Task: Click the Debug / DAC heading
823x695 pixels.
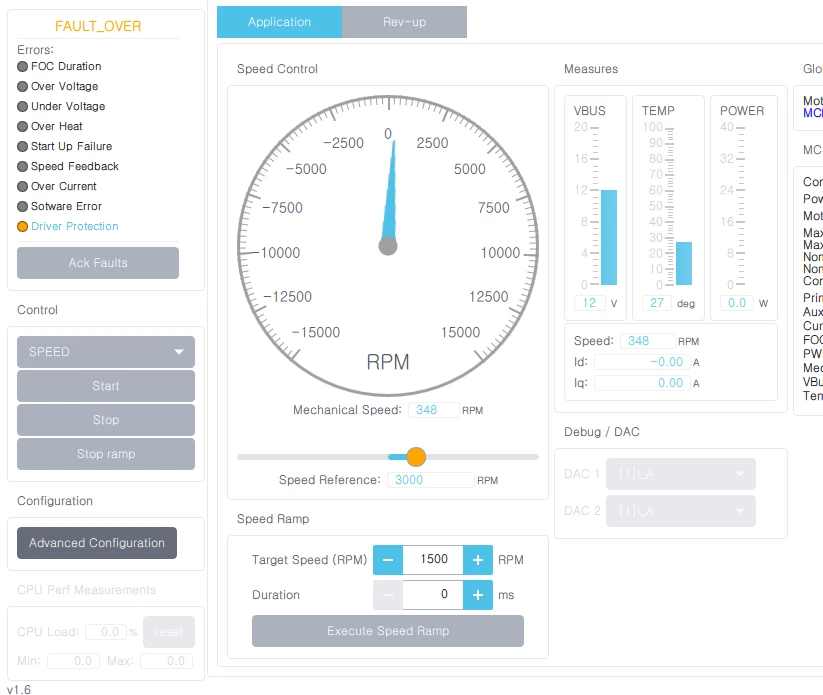Action: tap(602, 432)
